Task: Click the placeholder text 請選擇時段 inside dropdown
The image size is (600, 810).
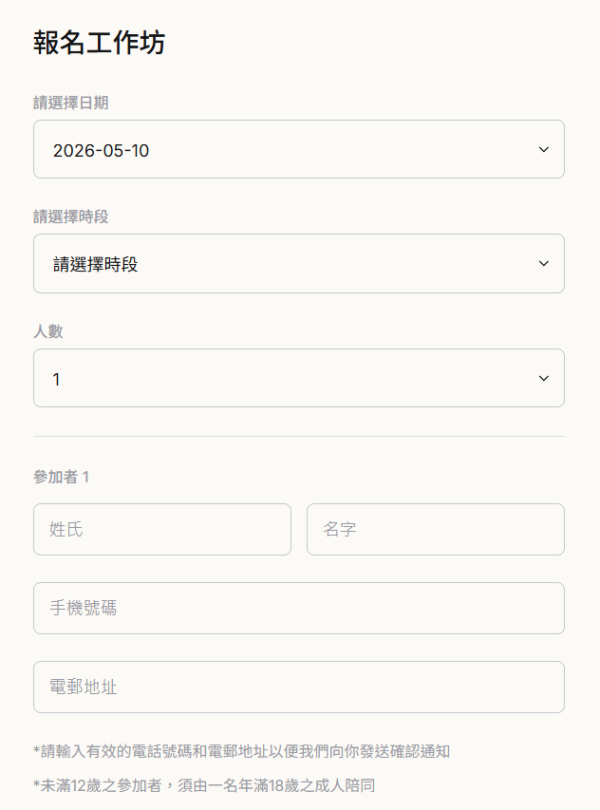Action: [88, 263]
